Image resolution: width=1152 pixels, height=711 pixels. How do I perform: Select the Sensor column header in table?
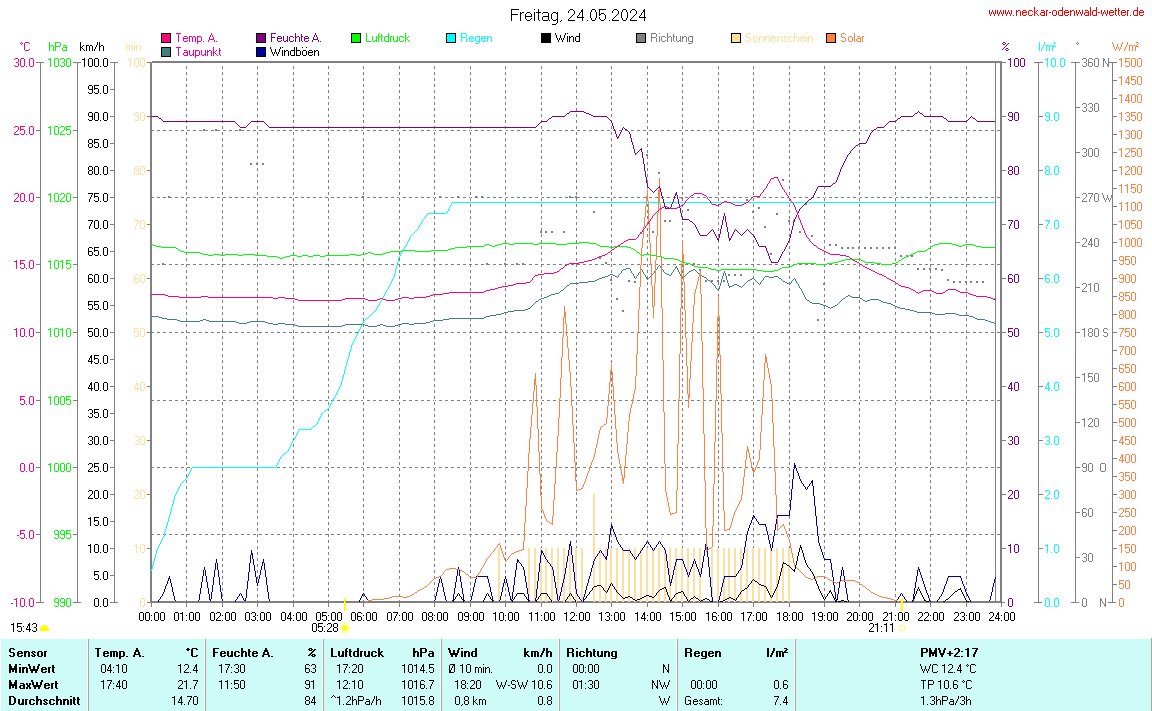27,653
